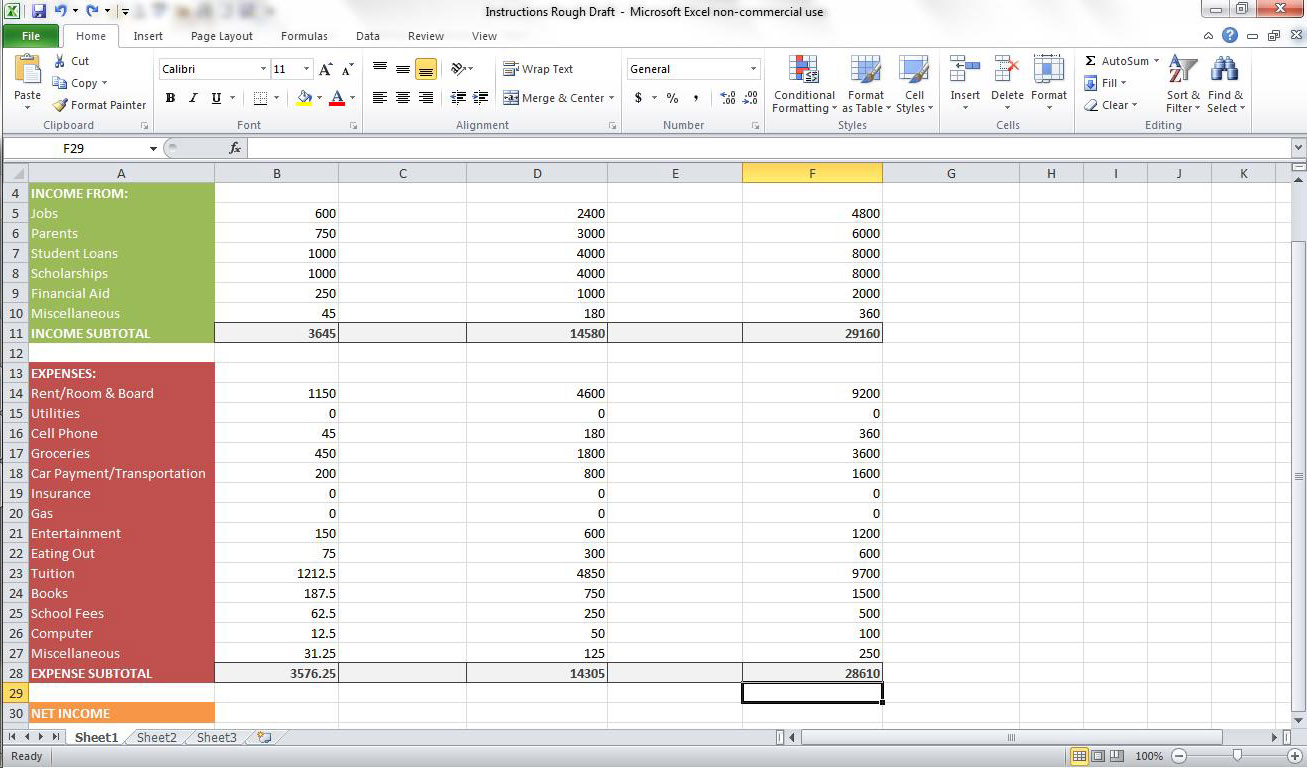
Task: Click the Format cells button
Action: click(1049, 84)
